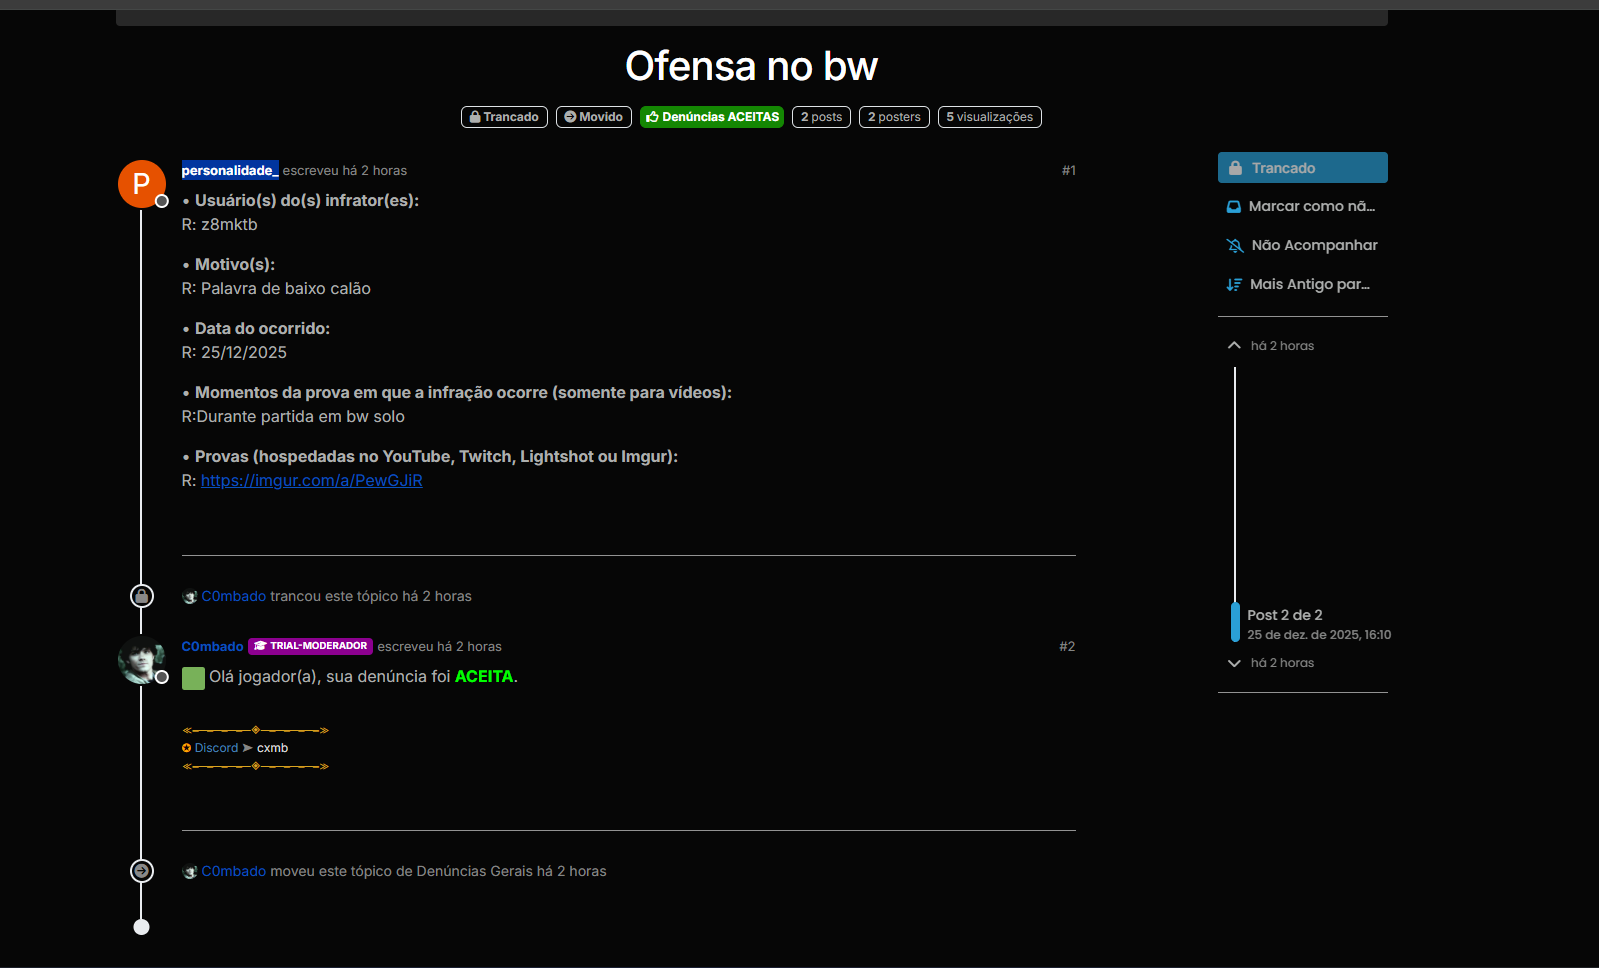Click the lock icon in sidebar Trancado
This screenshot has height=968, width=1599.
[x=1235, y=168]
